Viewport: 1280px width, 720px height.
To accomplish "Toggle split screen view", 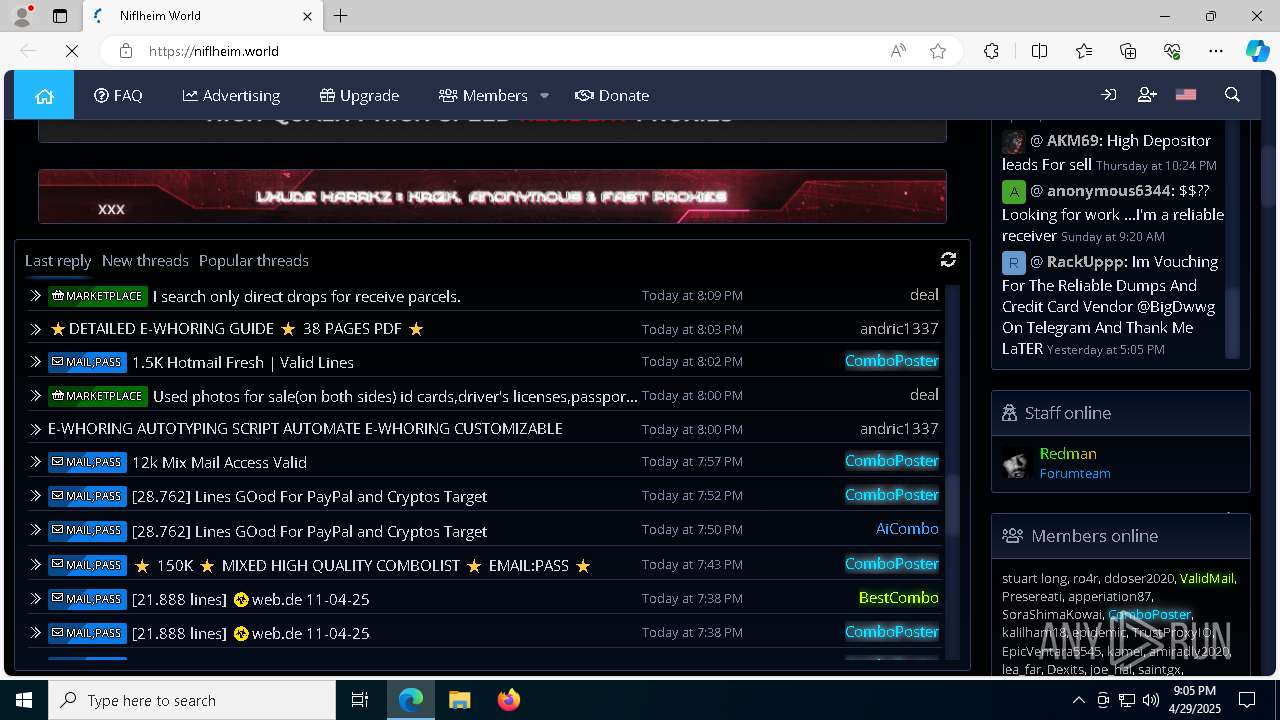I will click(x=1039, y=51).
